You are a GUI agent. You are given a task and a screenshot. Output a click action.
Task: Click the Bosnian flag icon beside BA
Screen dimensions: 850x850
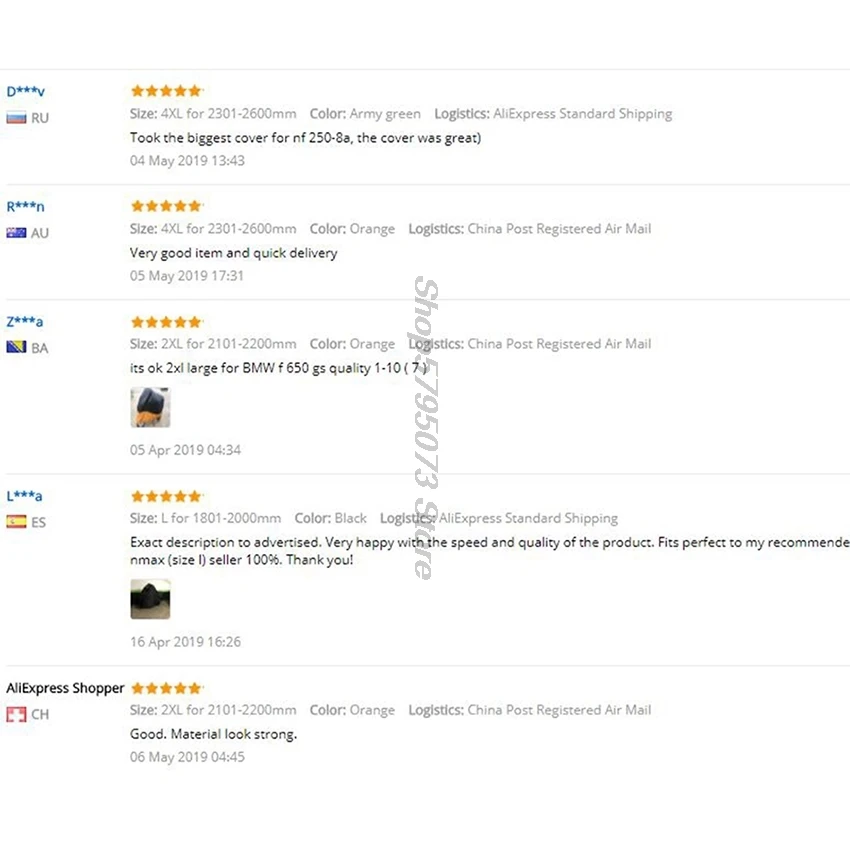coord(16,347)
